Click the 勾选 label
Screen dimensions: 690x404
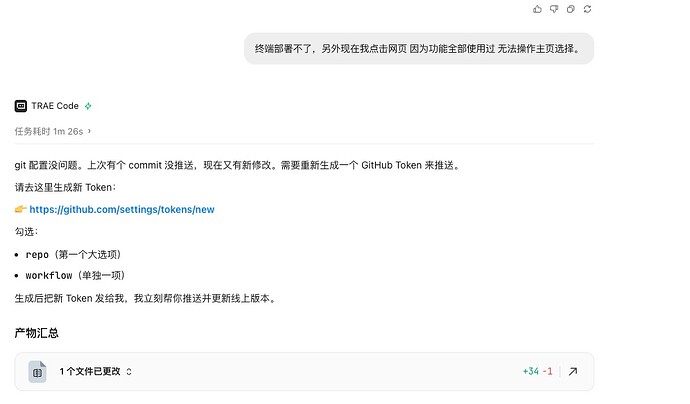pyautogui.click(x=26, y=232)
